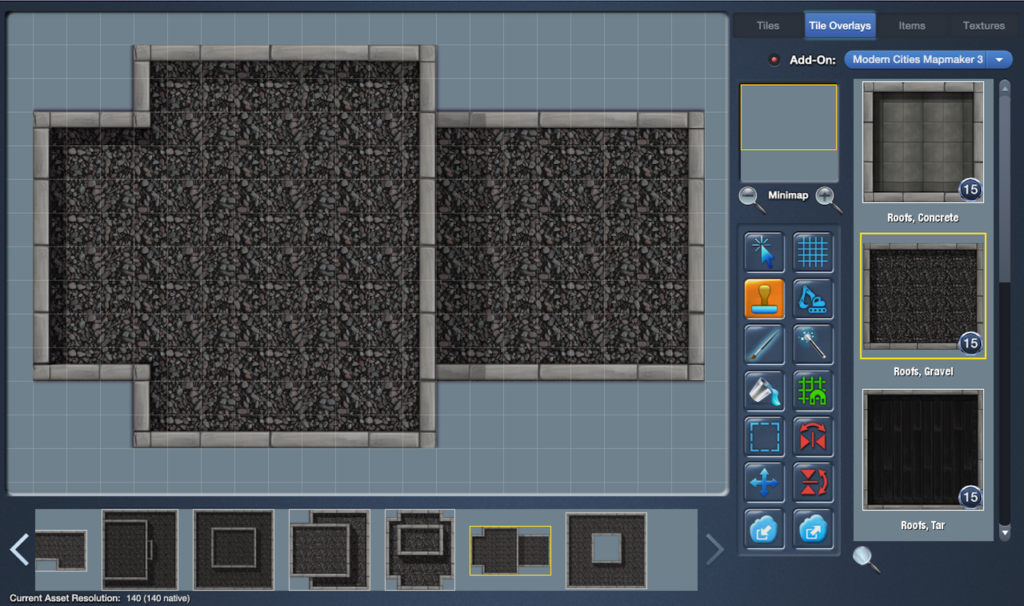Select the paint bucket fill tool
This screenshot has height=606, width=1024.
764,391
